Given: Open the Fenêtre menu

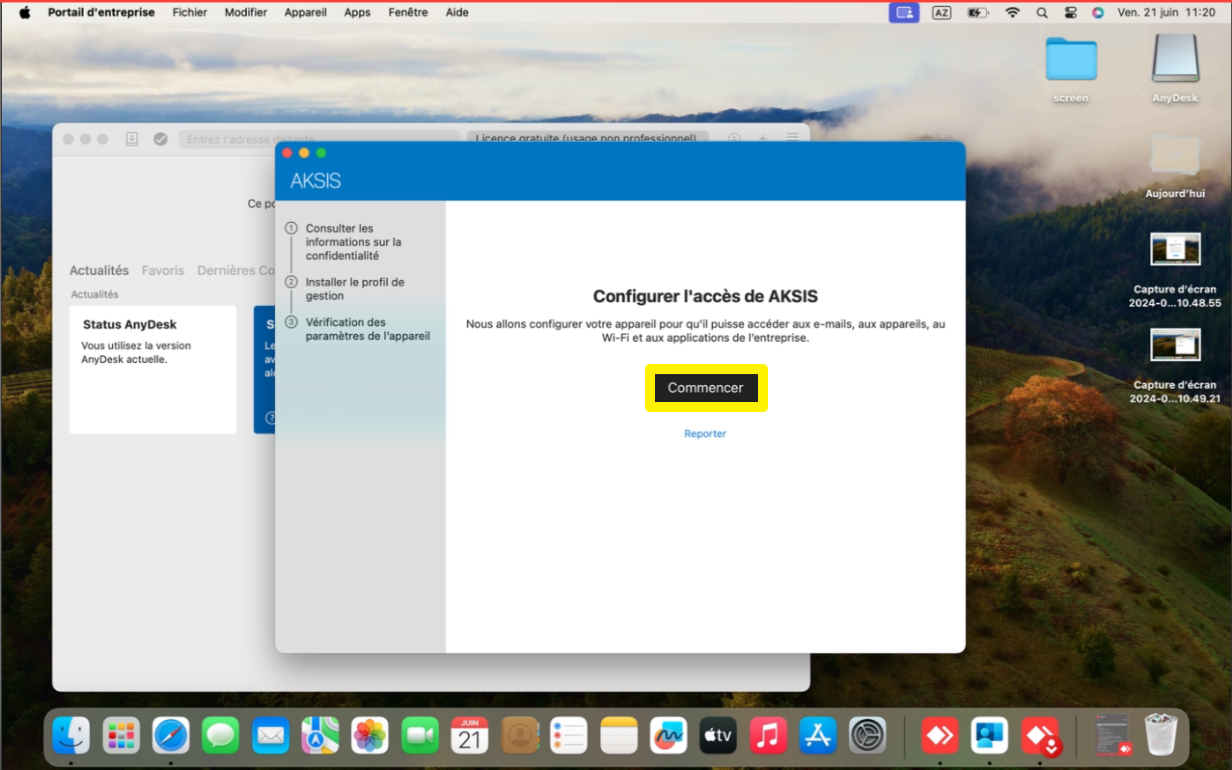Looking at the screenshot, I should [408, 12].
